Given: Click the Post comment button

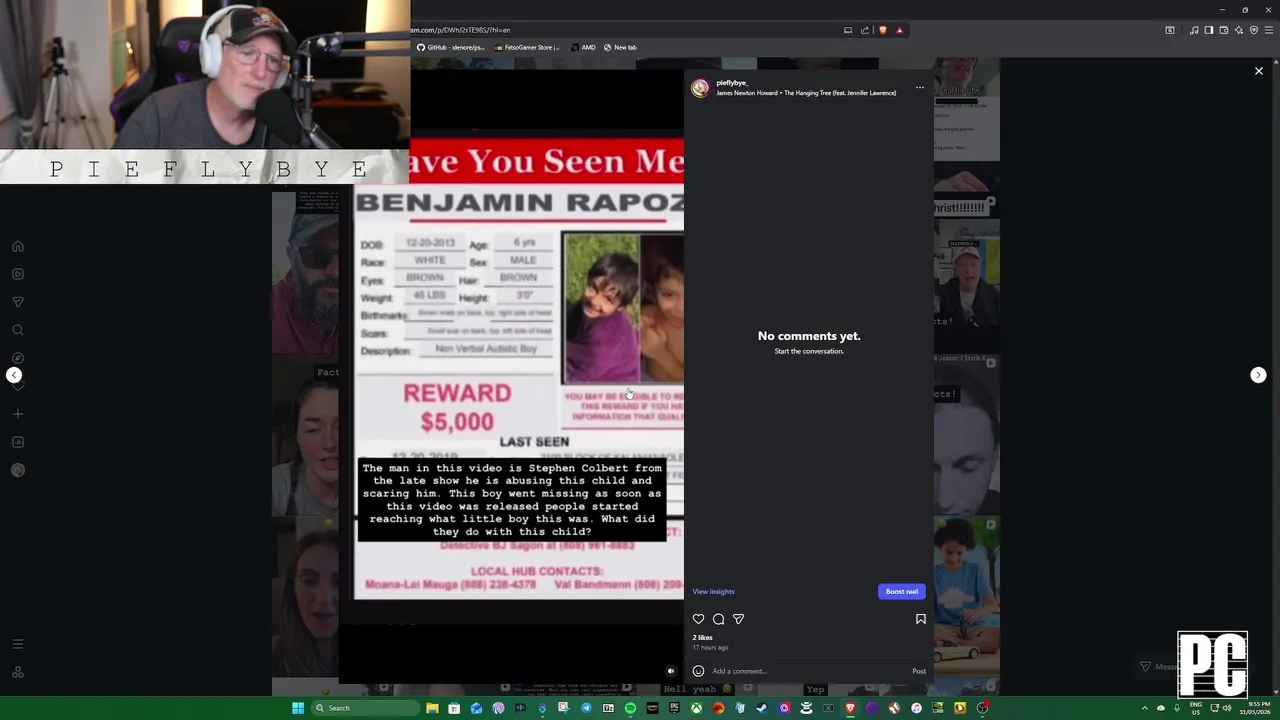Looking at the screenshot, I should pos(919,671).
